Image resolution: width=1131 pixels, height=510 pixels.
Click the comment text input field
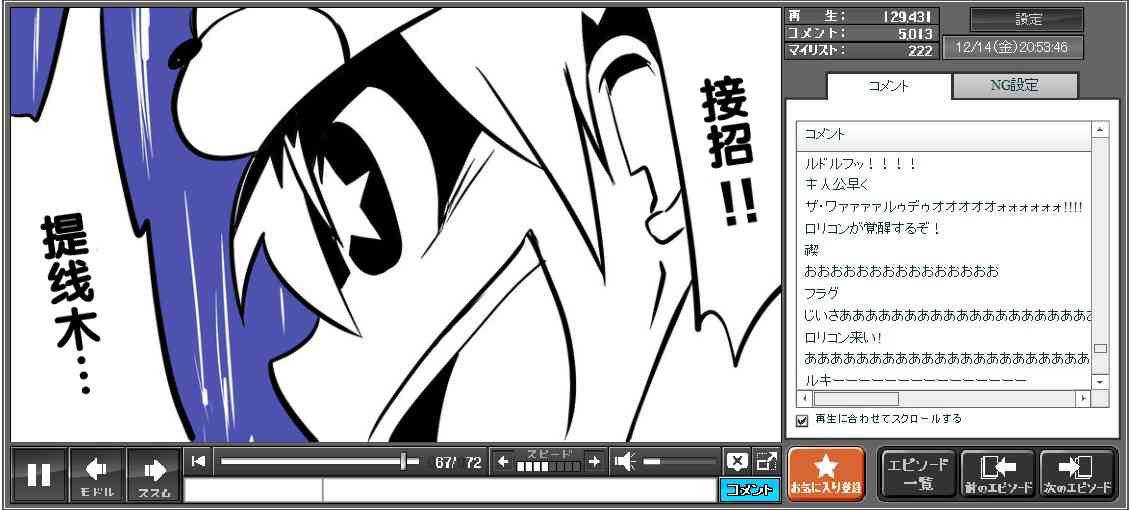519,490
